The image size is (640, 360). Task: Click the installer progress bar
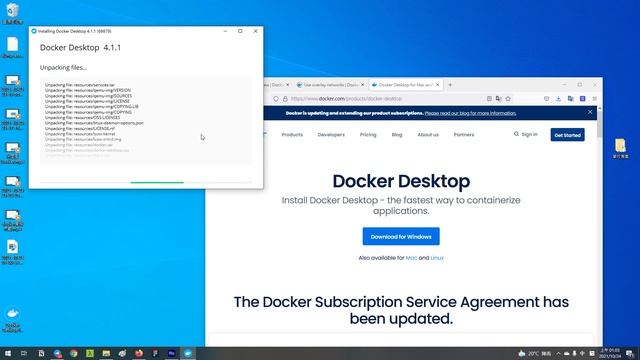(x=146, y=182)
